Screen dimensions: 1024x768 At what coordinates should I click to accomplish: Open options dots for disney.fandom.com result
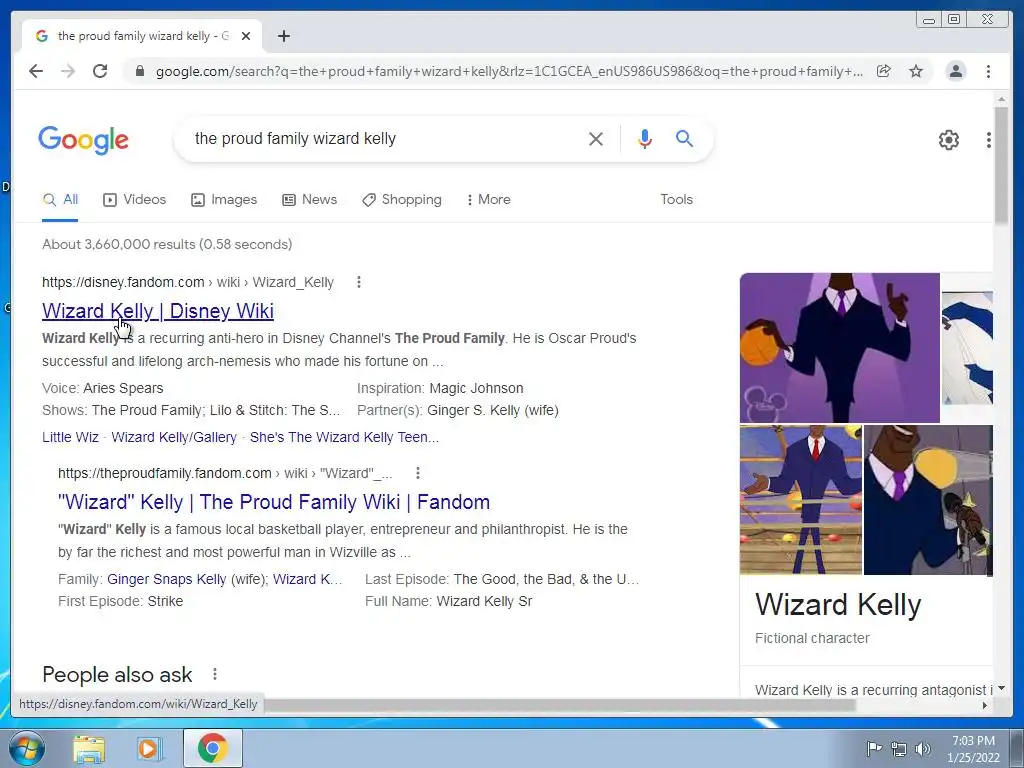359,282
